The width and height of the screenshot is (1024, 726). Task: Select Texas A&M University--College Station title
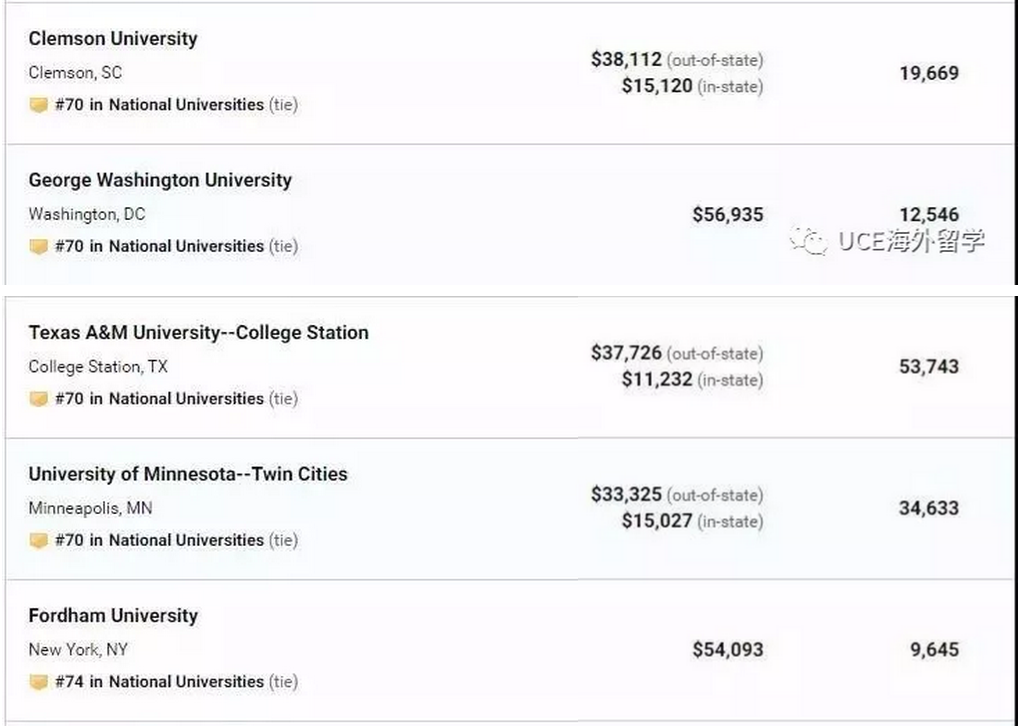point(198,333)
